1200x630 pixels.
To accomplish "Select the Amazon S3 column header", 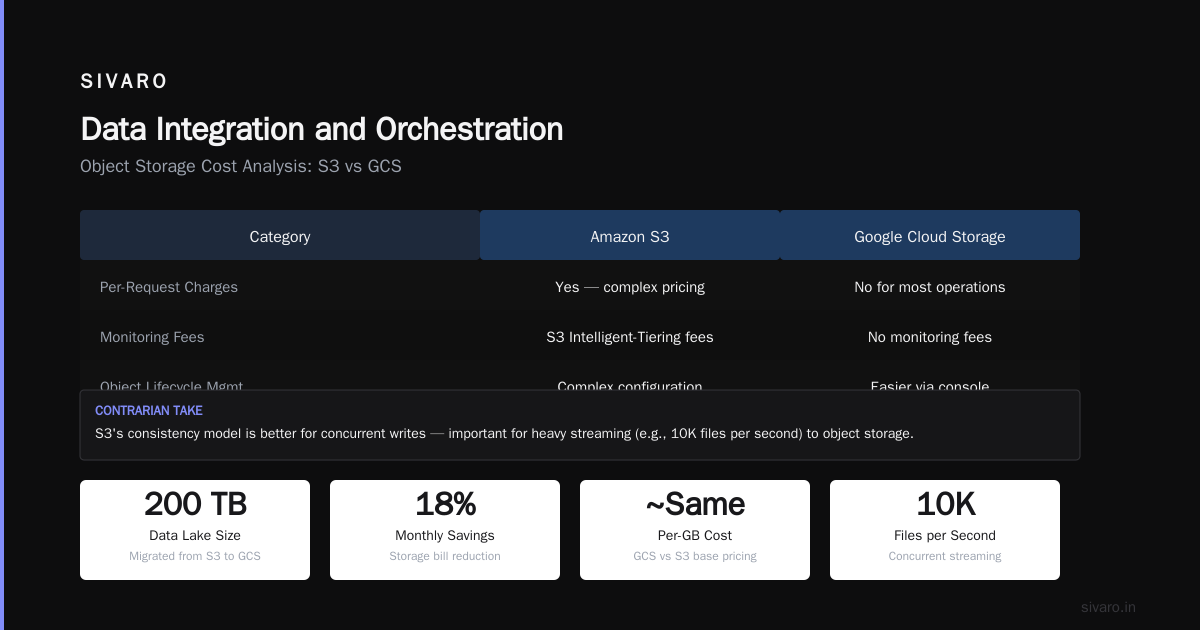I will (630, 236).
